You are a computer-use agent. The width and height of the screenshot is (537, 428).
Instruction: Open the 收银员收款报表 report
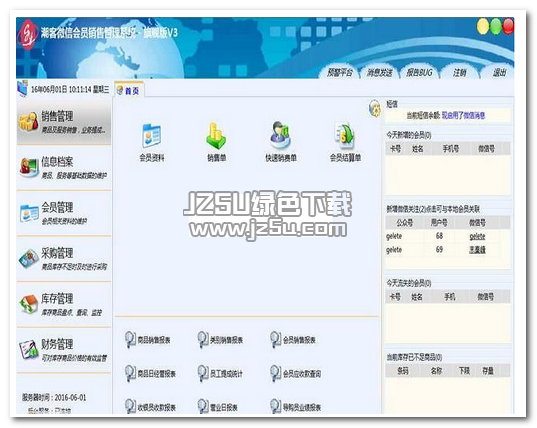(150, 407)
